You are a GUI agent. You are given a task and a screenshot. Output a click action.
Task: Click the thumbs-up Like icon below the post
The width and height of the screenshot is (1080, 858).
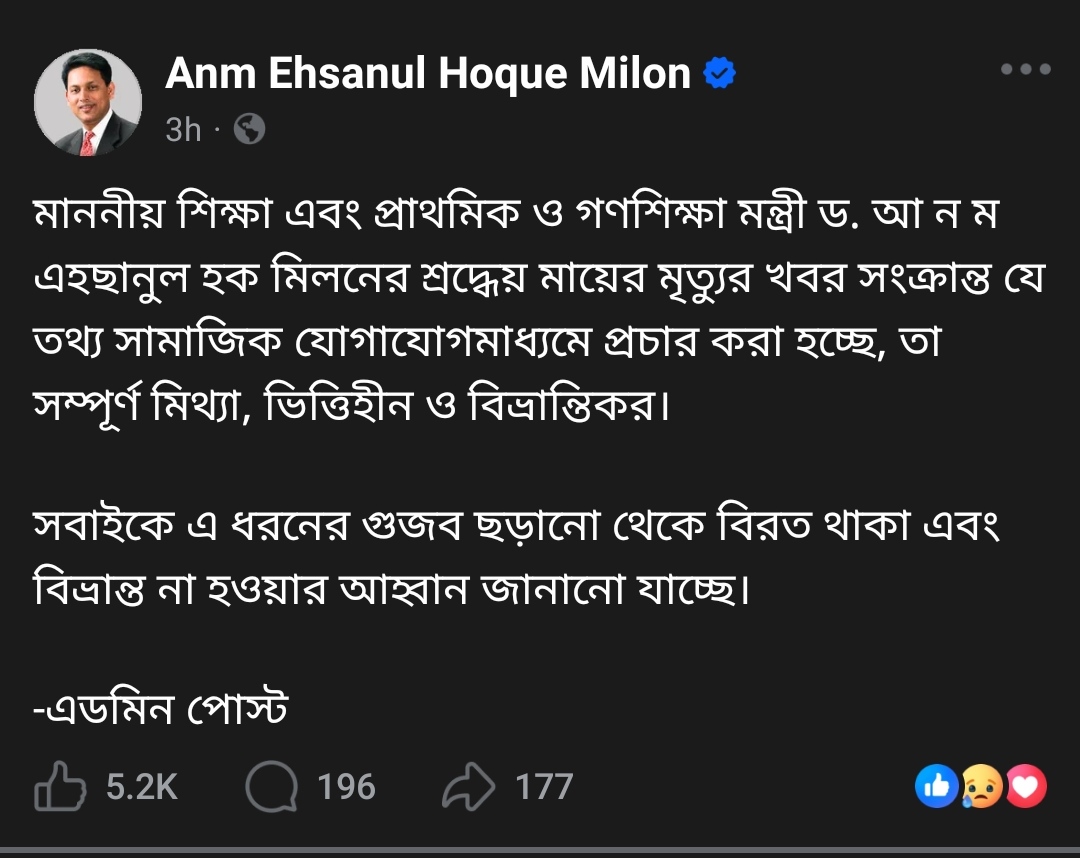62,787
